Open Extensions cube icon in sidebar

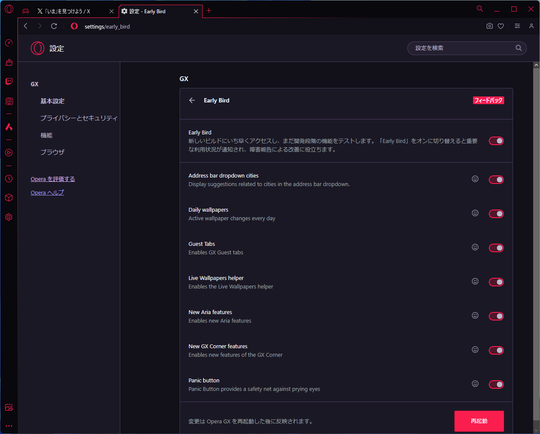coord(9,198)
